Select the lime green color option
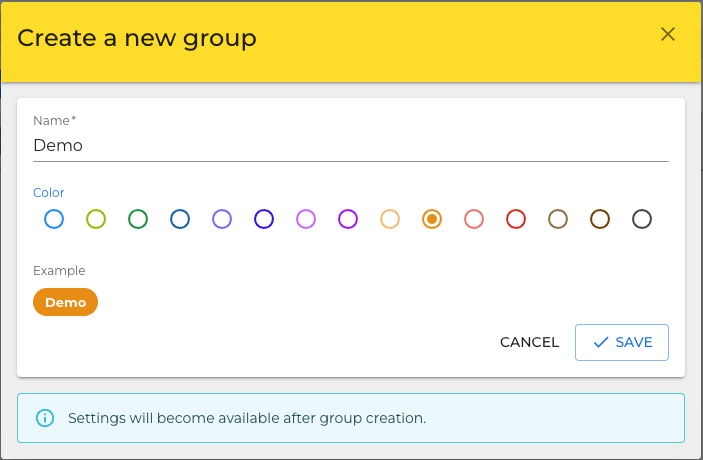This screenshot has width=703, height=460. pos(96,219)
